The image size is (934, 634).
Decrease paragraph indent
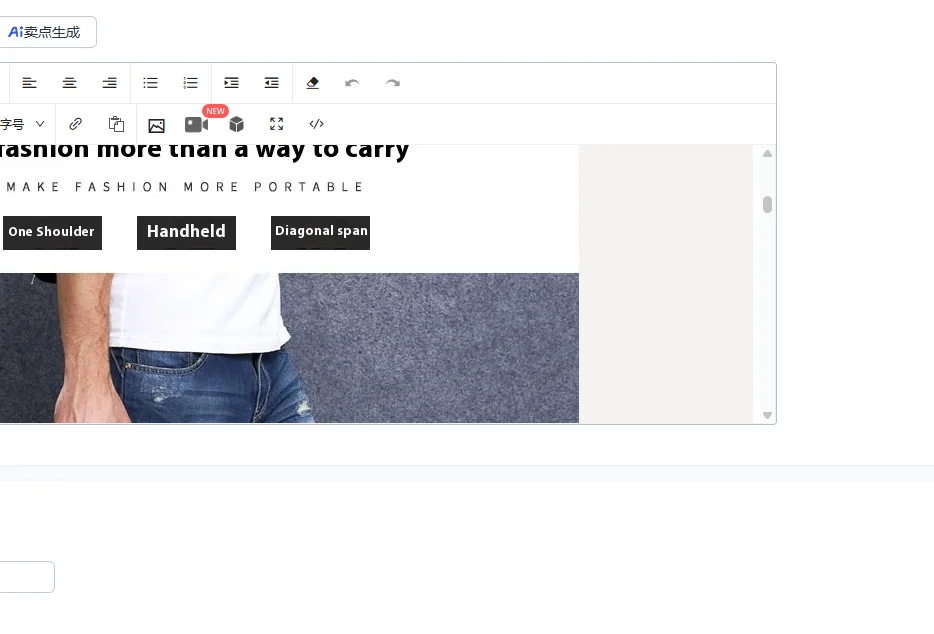tap(272, 83)
